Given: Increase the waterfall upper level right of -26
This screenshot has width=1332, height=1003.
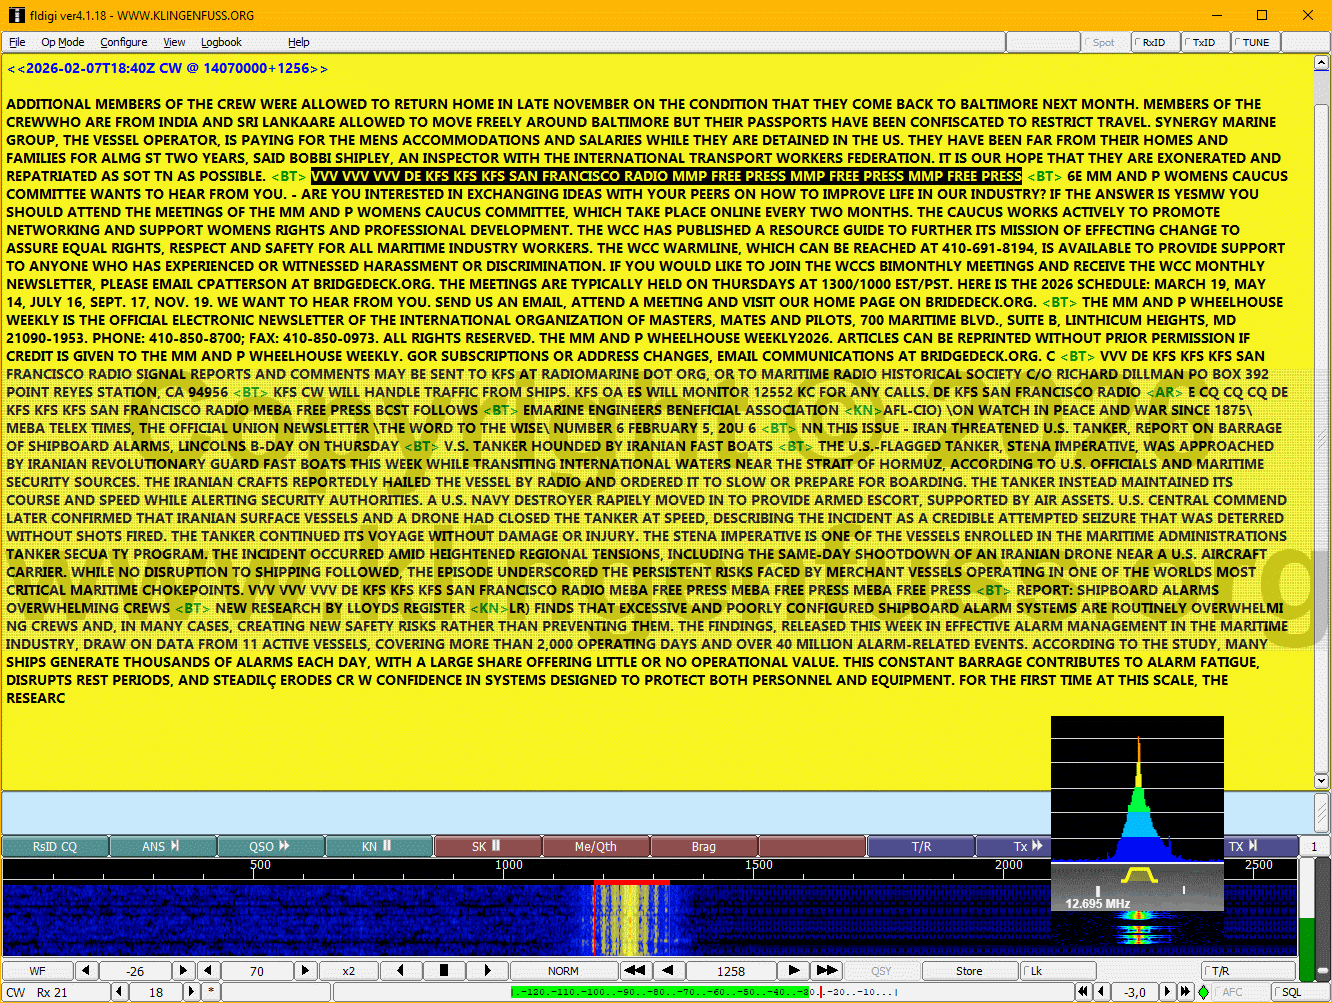Looking at the screenshot, I should point(183,970).
